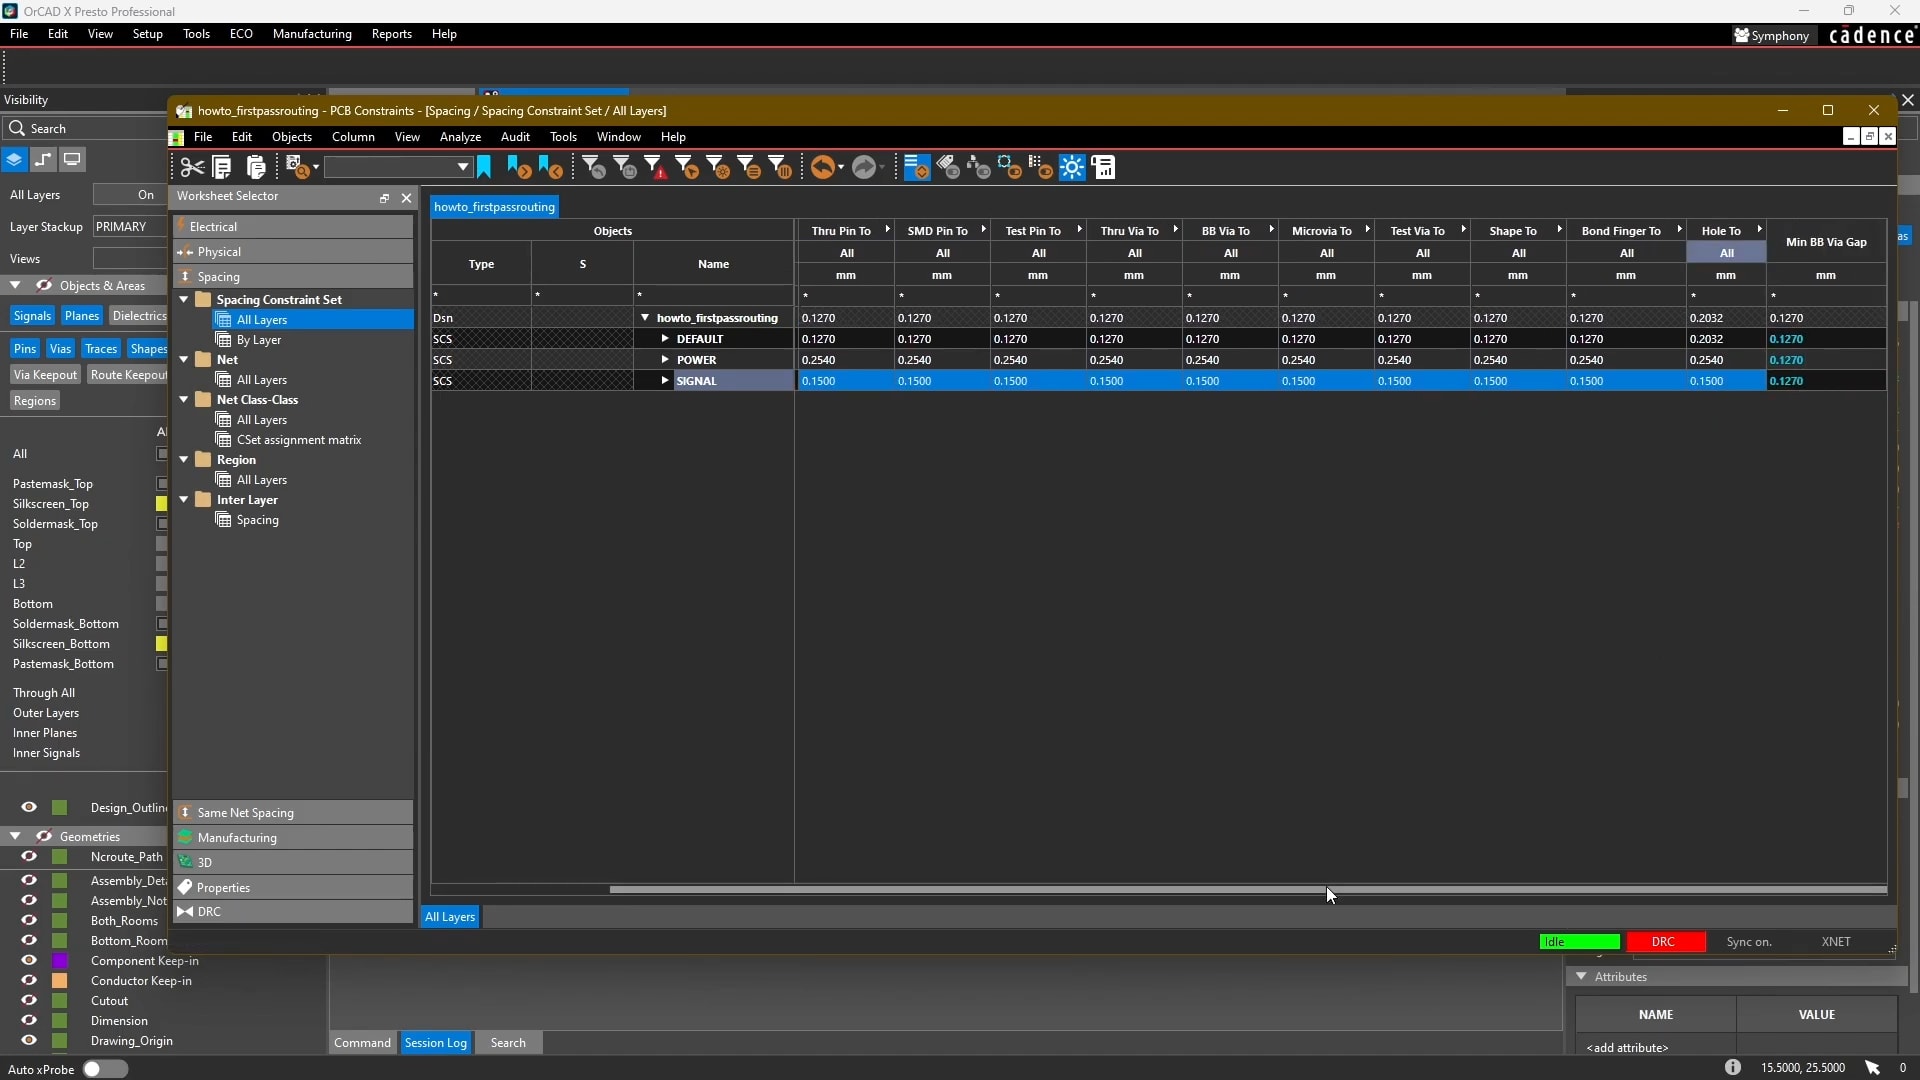The height and width of the screenshot is (1080, 1920).
Task: Go to previous bookmark icon
Action: tap(550, 167)
